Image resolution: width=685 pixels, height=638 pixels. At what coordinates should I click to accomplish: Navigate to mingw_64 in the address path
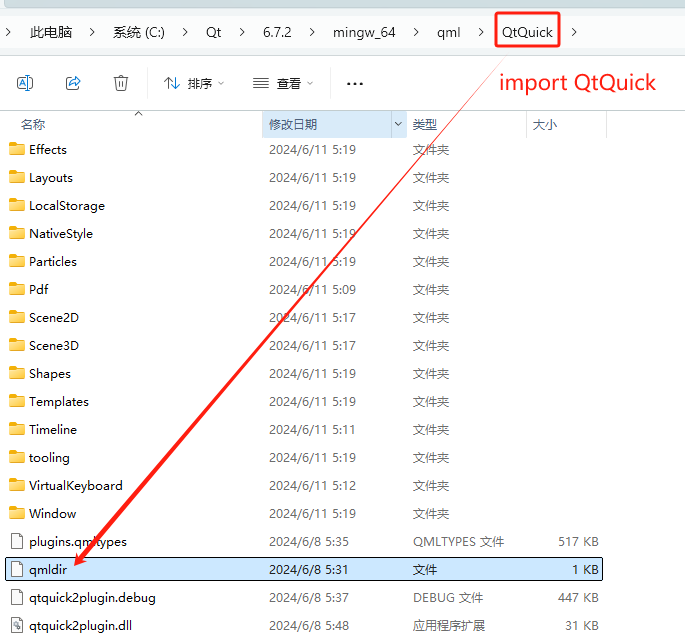tap(364, 32)
